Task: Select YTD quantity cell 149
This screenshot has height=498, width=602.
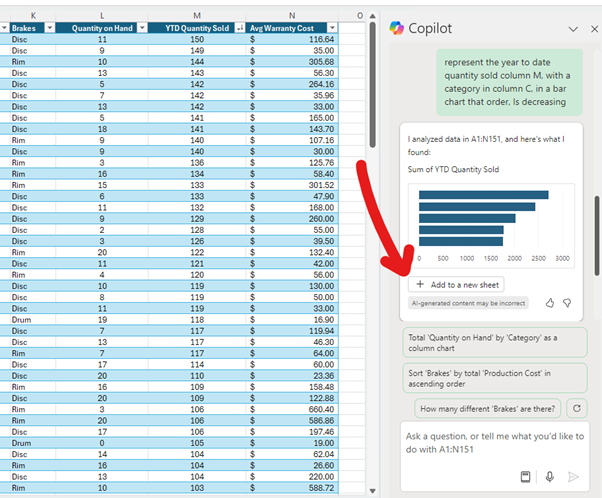Action: [197, 51]
